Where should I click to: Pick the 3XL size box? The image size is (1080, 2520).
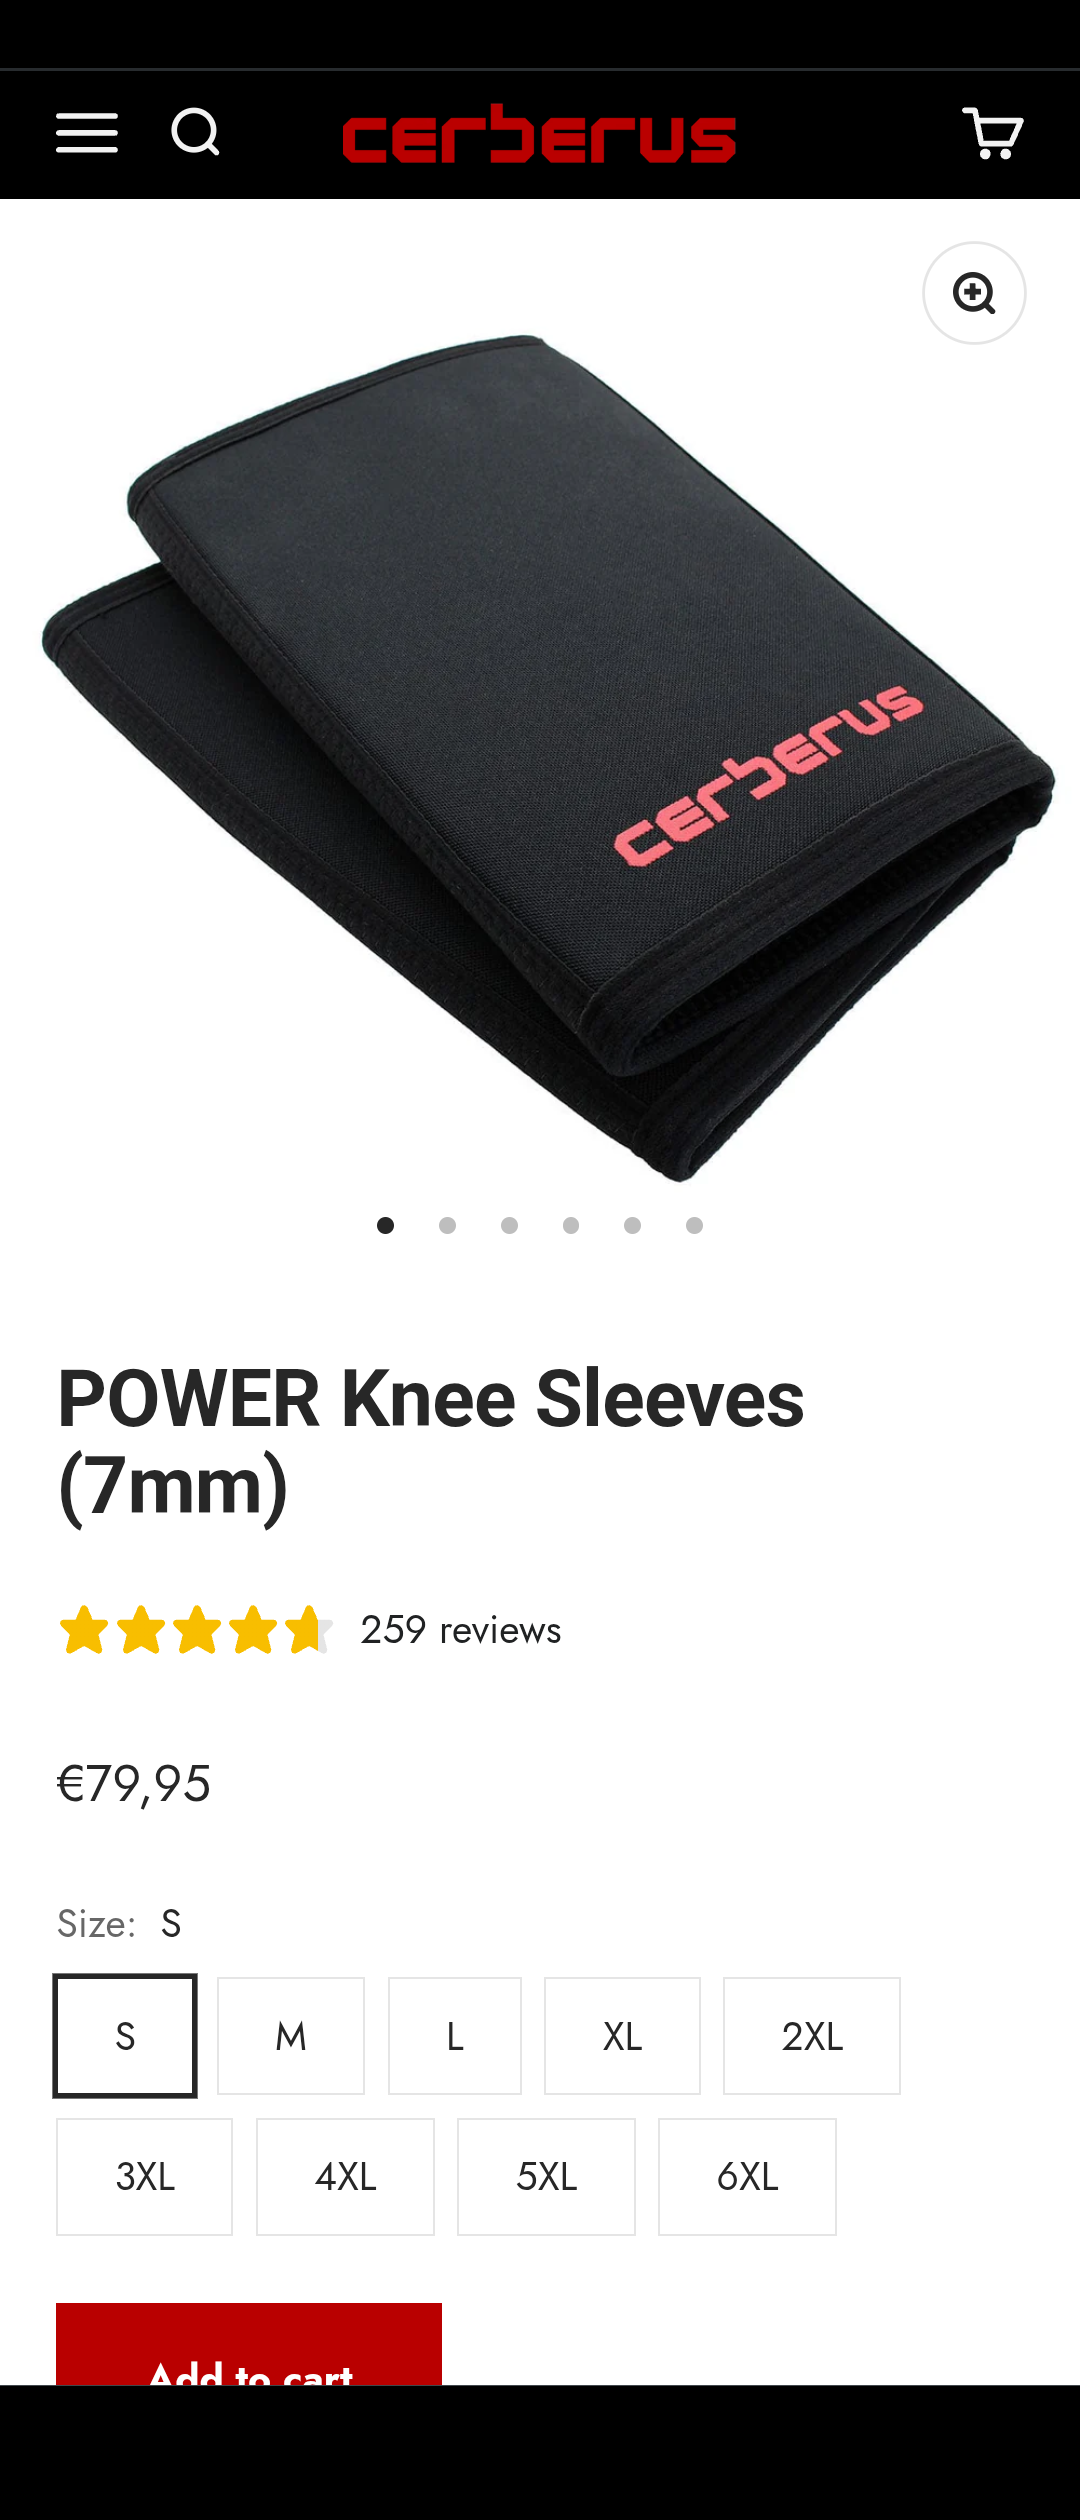click(145, 2177)
